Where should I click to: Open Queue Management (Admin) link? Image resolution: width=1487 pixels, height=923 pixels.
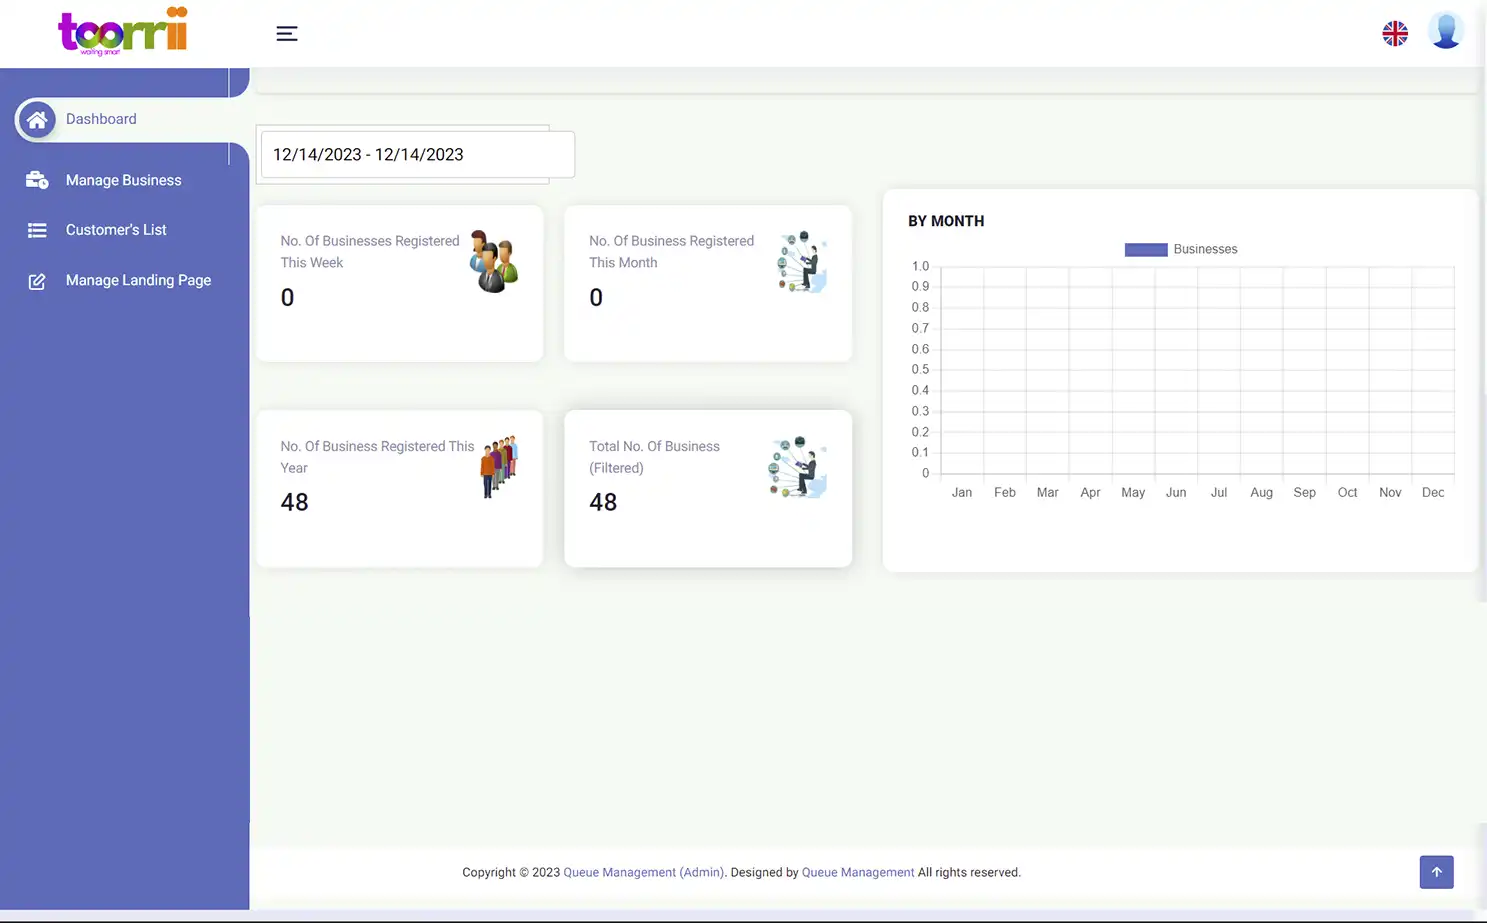[x=643, y=872]
